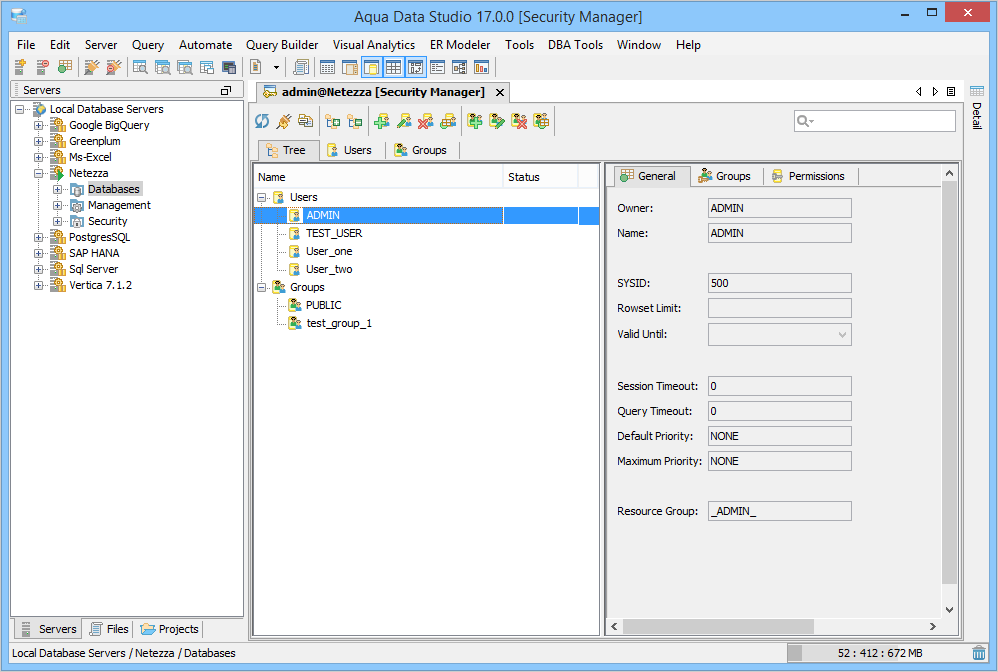
Task: Select the Vertica 7.1.2 server
Action: [100, 285]
